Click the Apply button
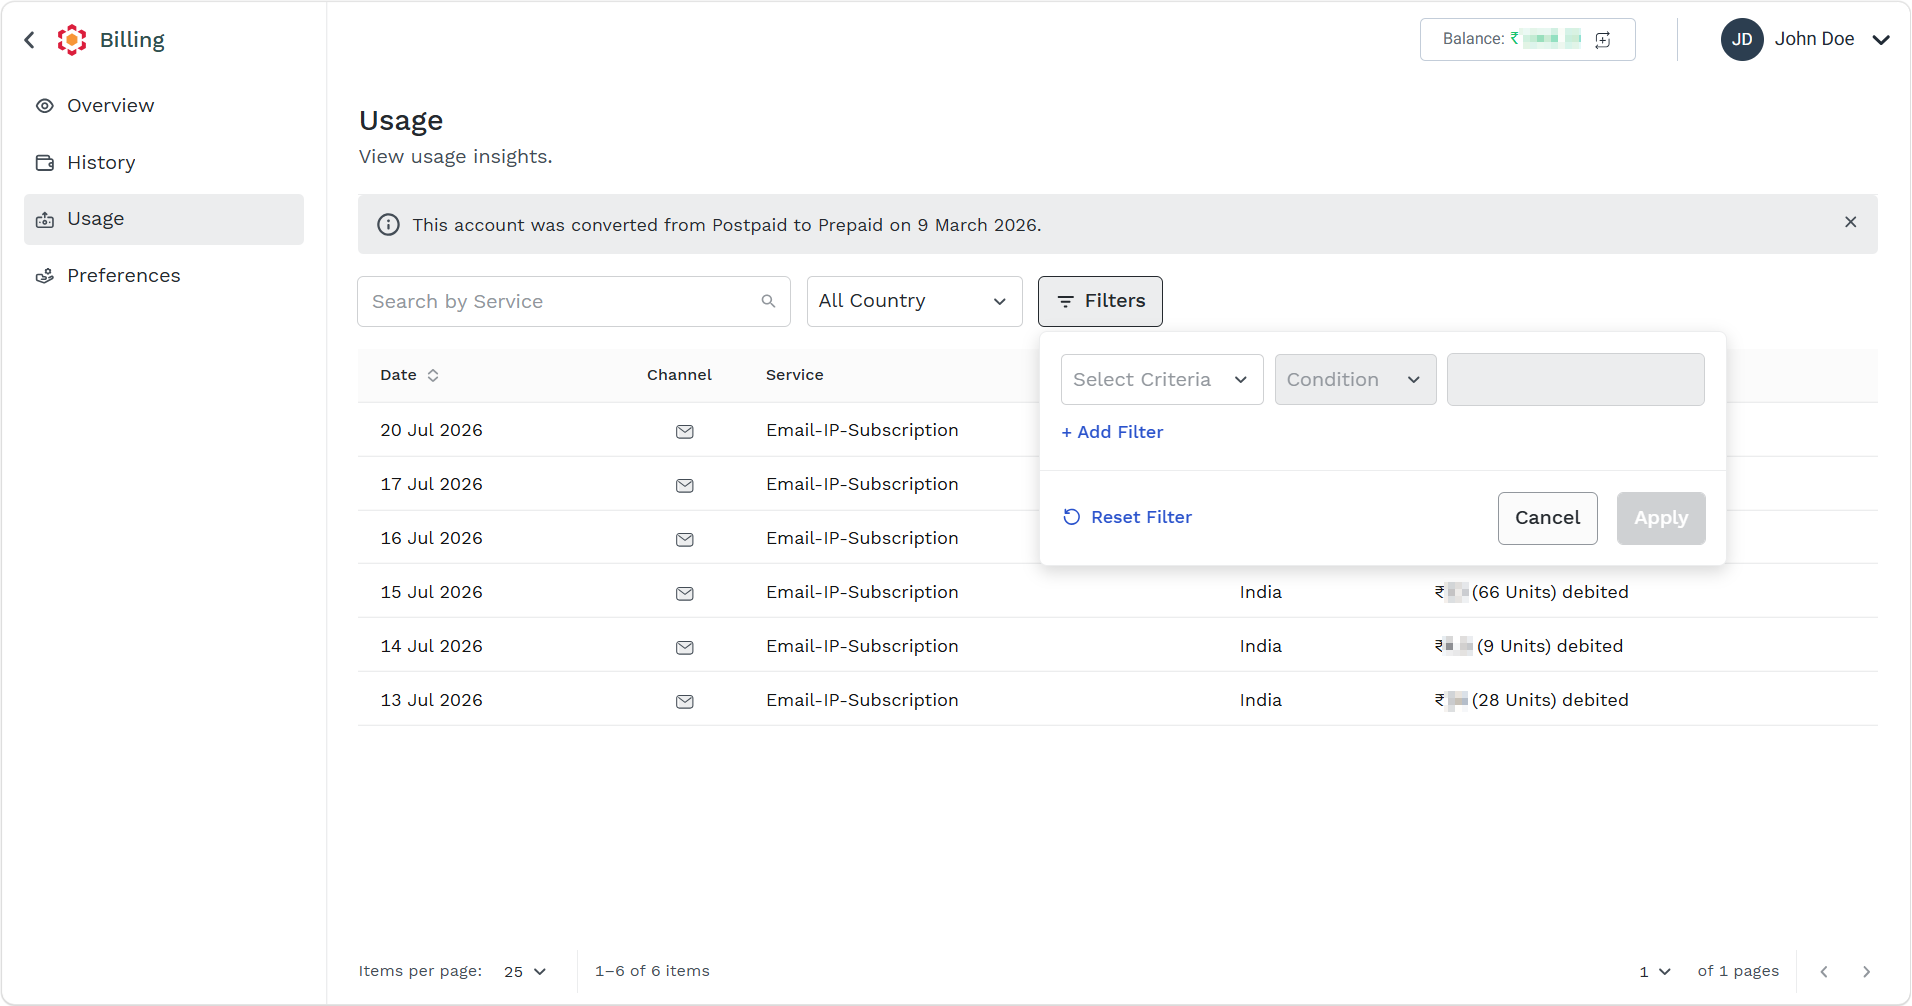The height and width of the screenshot is (1006, 1912). [1661, 518]
